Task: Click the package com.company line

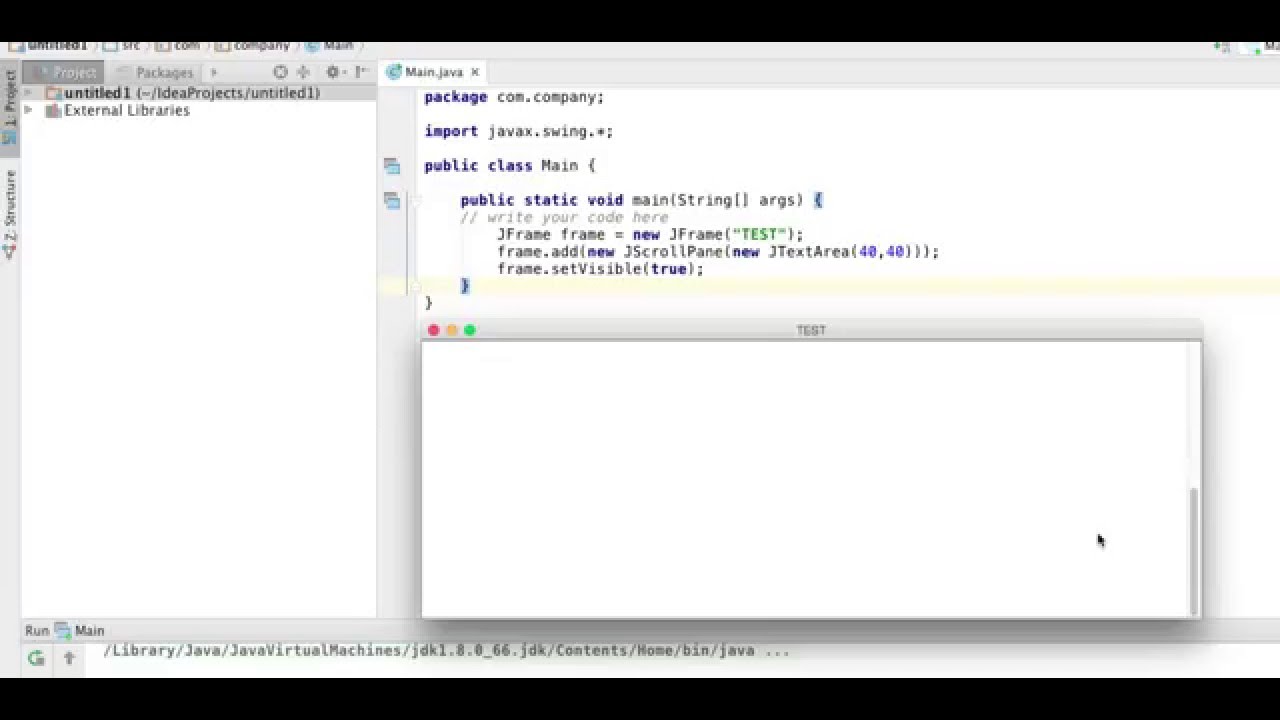Action: (x=514, y=97)
